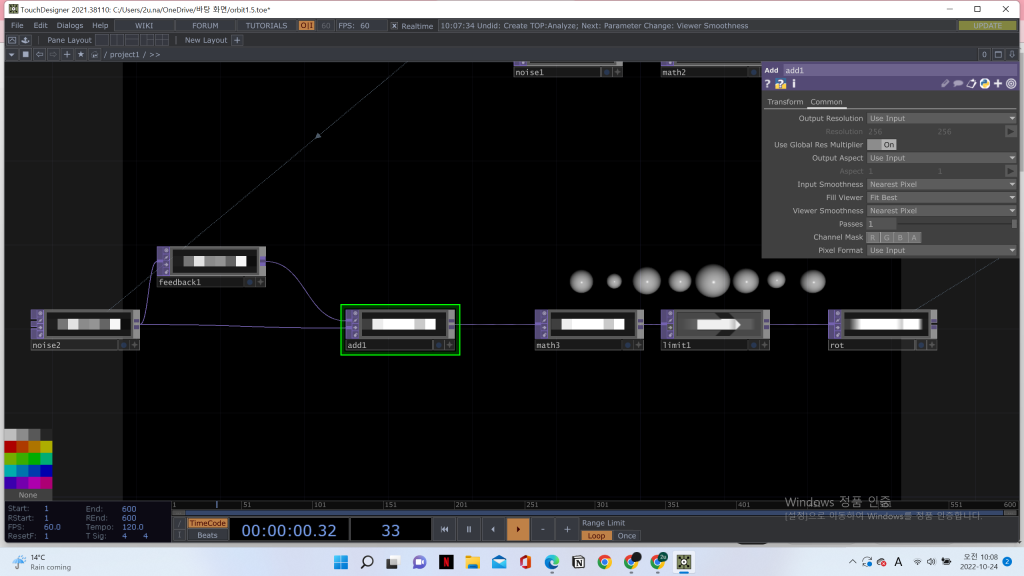Toggle Use Global Res Multiplier switch
1024x576 pixels.
(882, 144)
